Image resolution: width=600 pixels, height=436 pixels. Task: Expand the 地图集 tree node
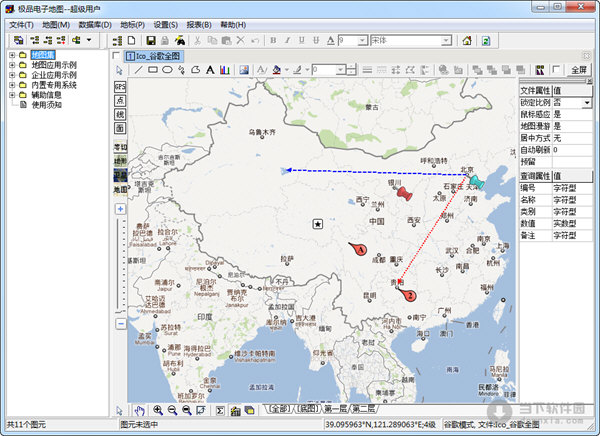[12, 55]
